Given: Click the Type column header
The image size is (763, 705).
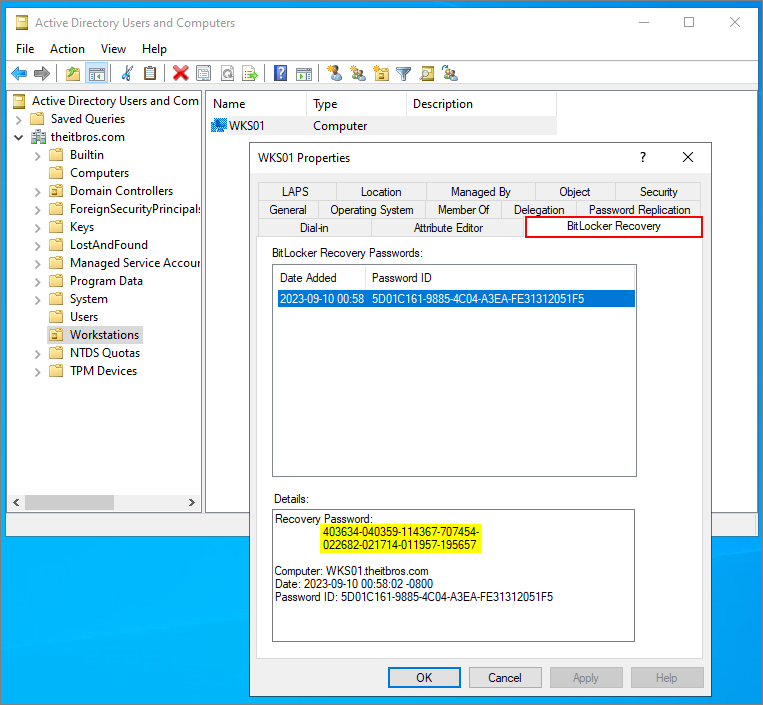Looking at the screenshot, I should (356, 104).
